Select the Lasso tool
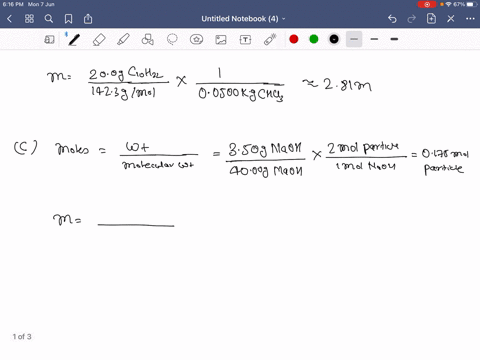 [x=172, y=40]
